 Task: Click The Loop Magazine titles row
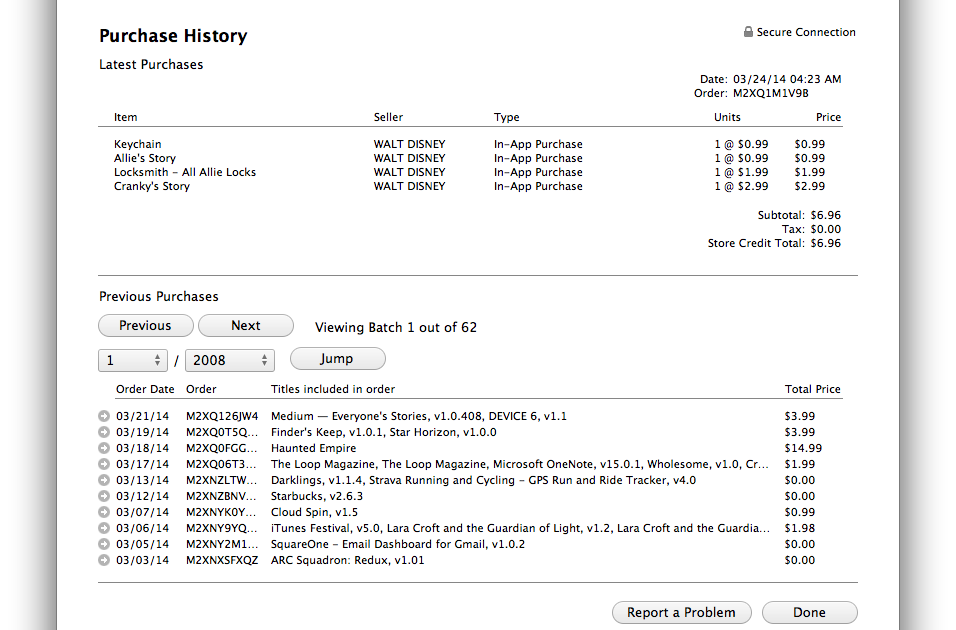[519, 464]
